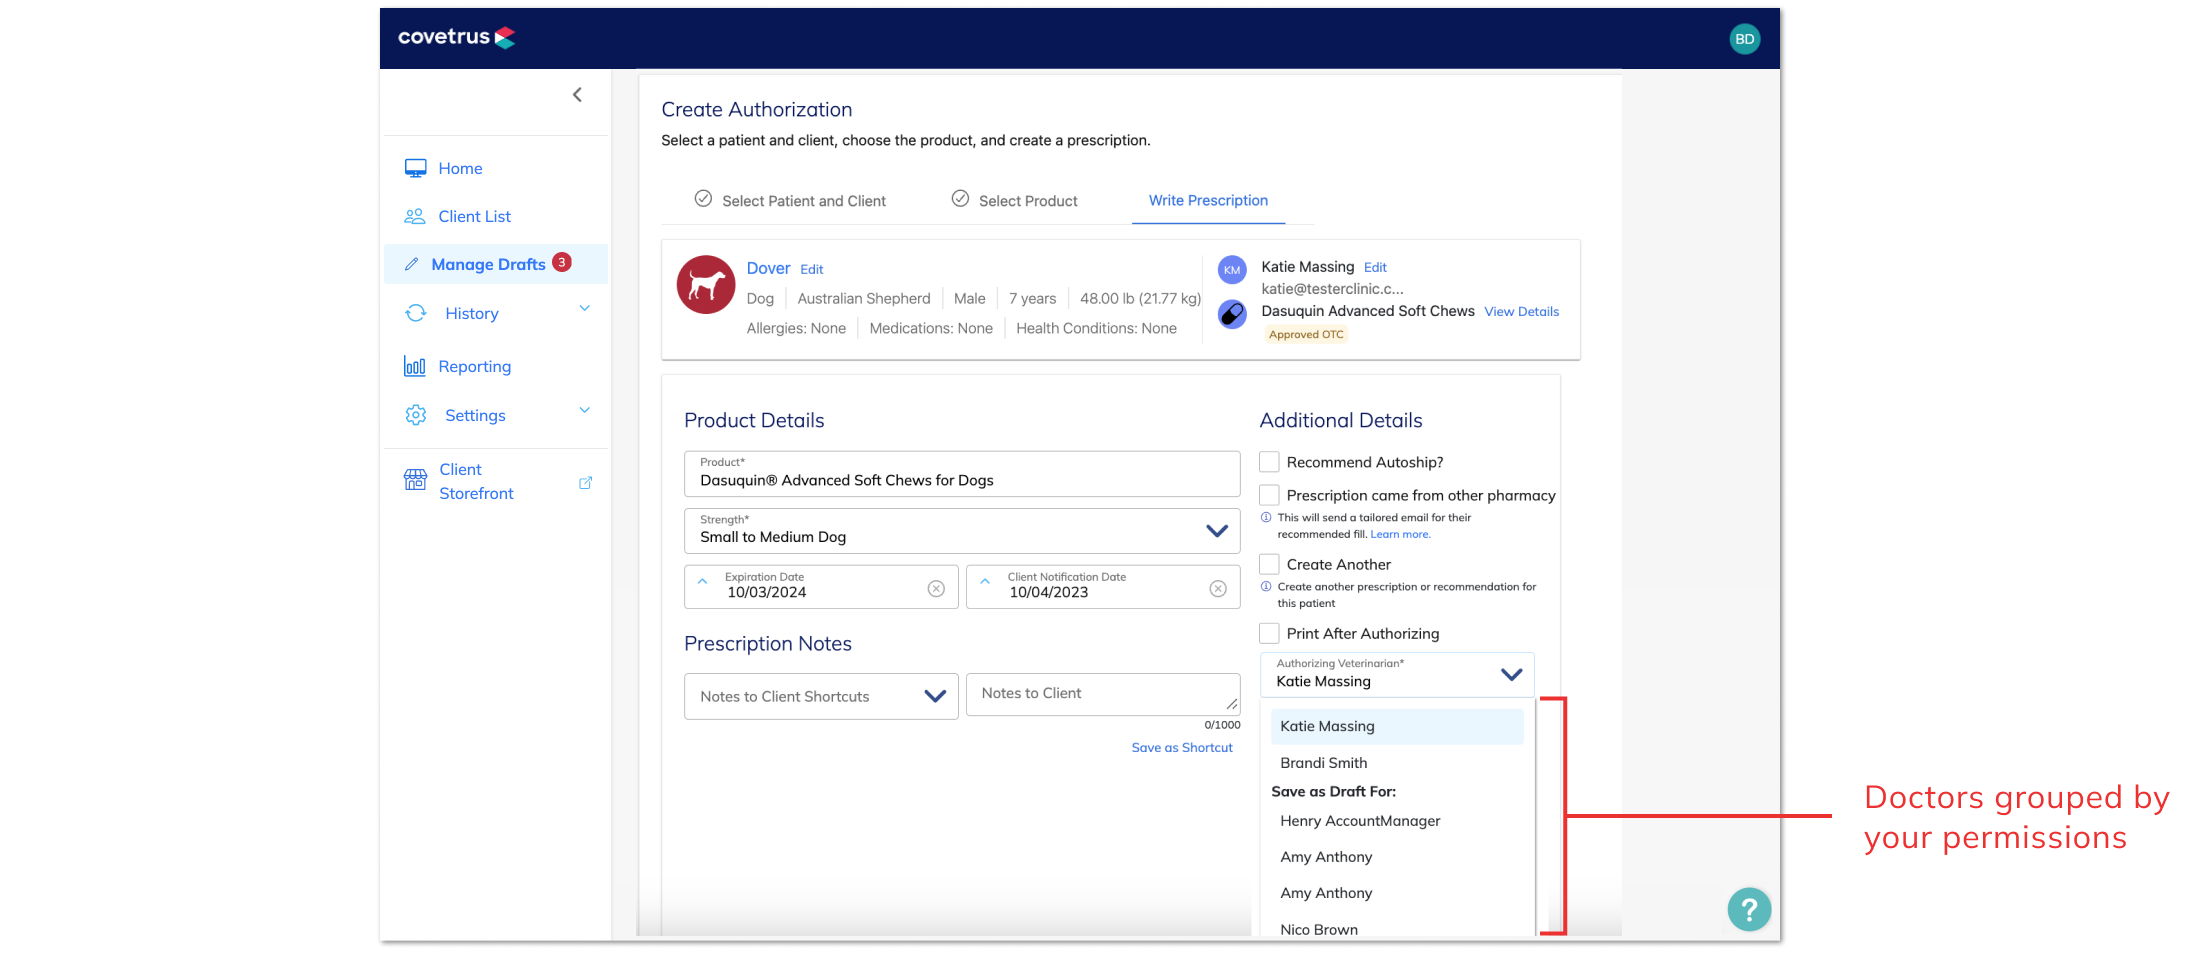Clear the Client Notification Date field

[x=1218, y=589]
